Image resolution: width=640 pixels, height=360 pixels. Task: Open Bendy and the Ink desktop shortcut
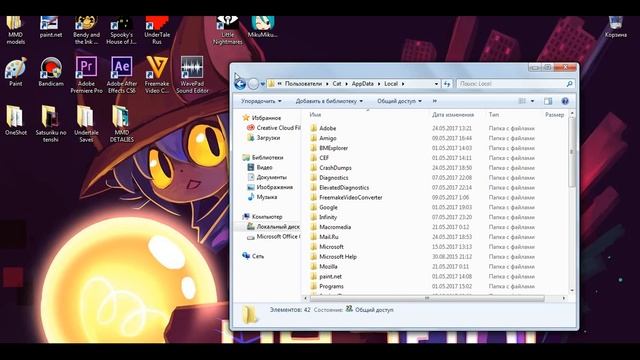pyautogui.click(x=86, y=30)
